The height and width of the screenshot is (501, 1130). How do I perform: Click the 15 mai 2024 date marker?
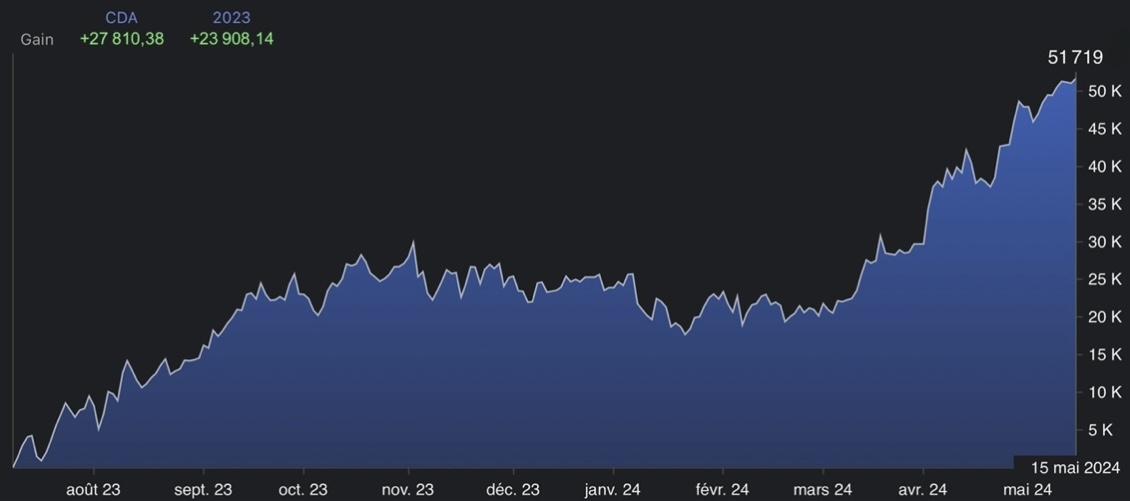[1075, 466]
